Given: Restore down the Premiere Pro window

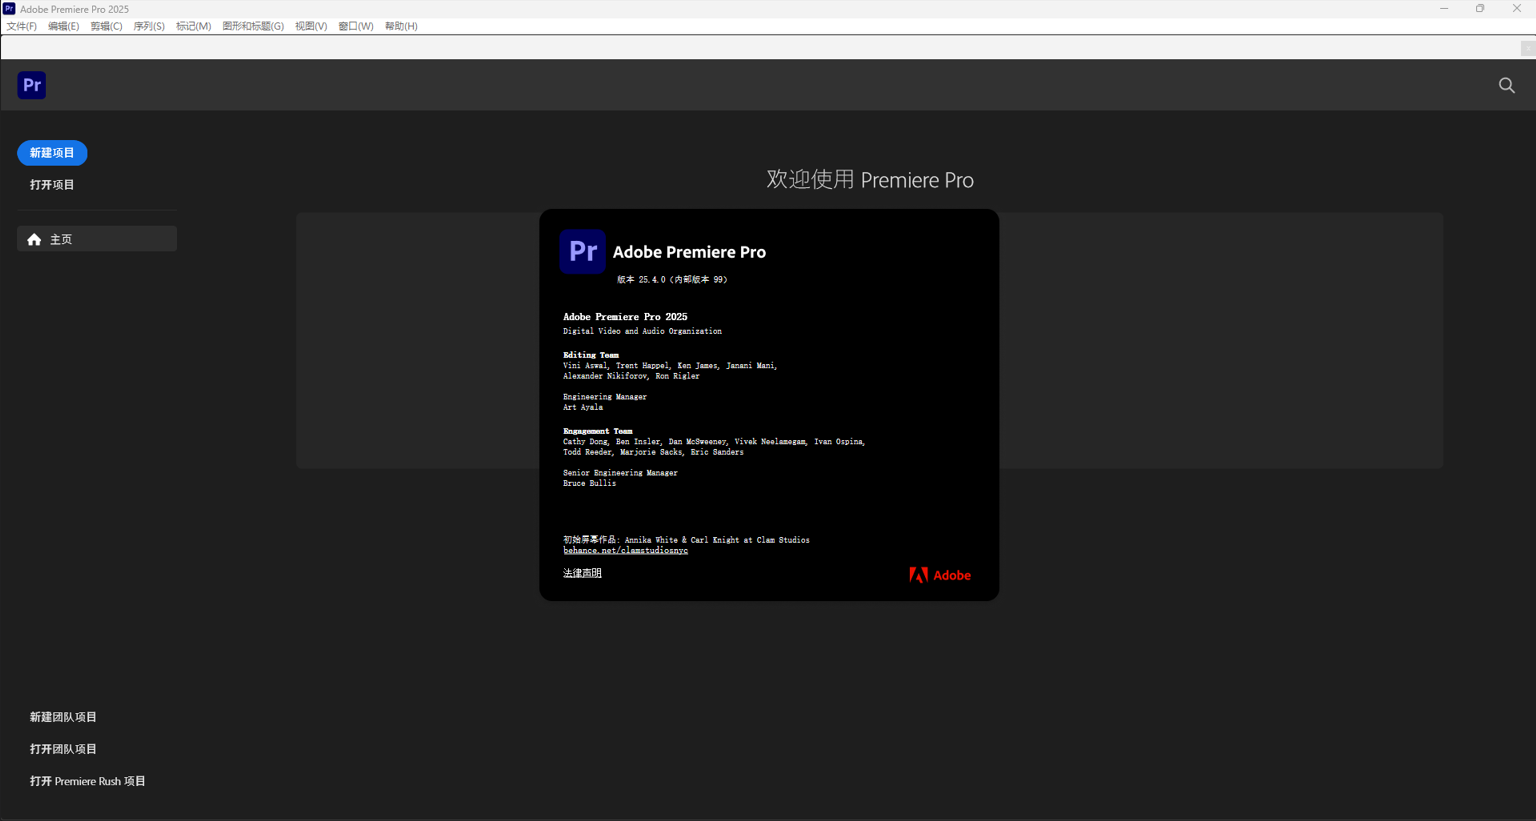Looking at the screenshot, I should 1480,9.
